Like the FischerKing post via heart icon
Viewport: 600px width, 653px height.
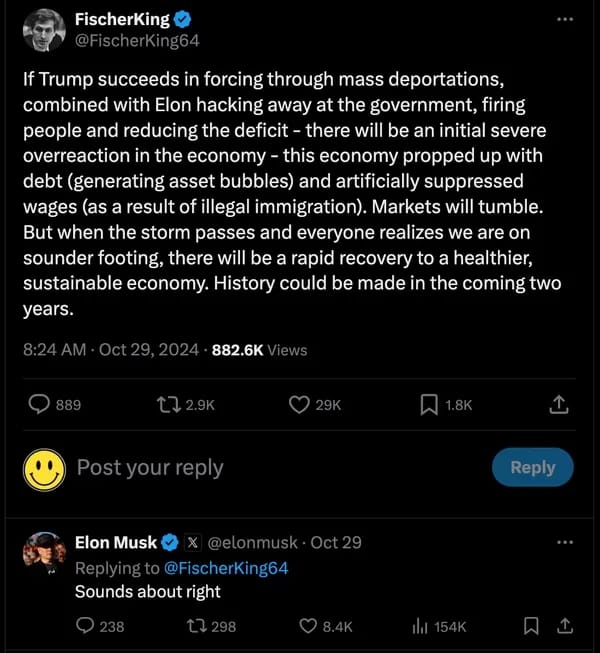[300, 404]
